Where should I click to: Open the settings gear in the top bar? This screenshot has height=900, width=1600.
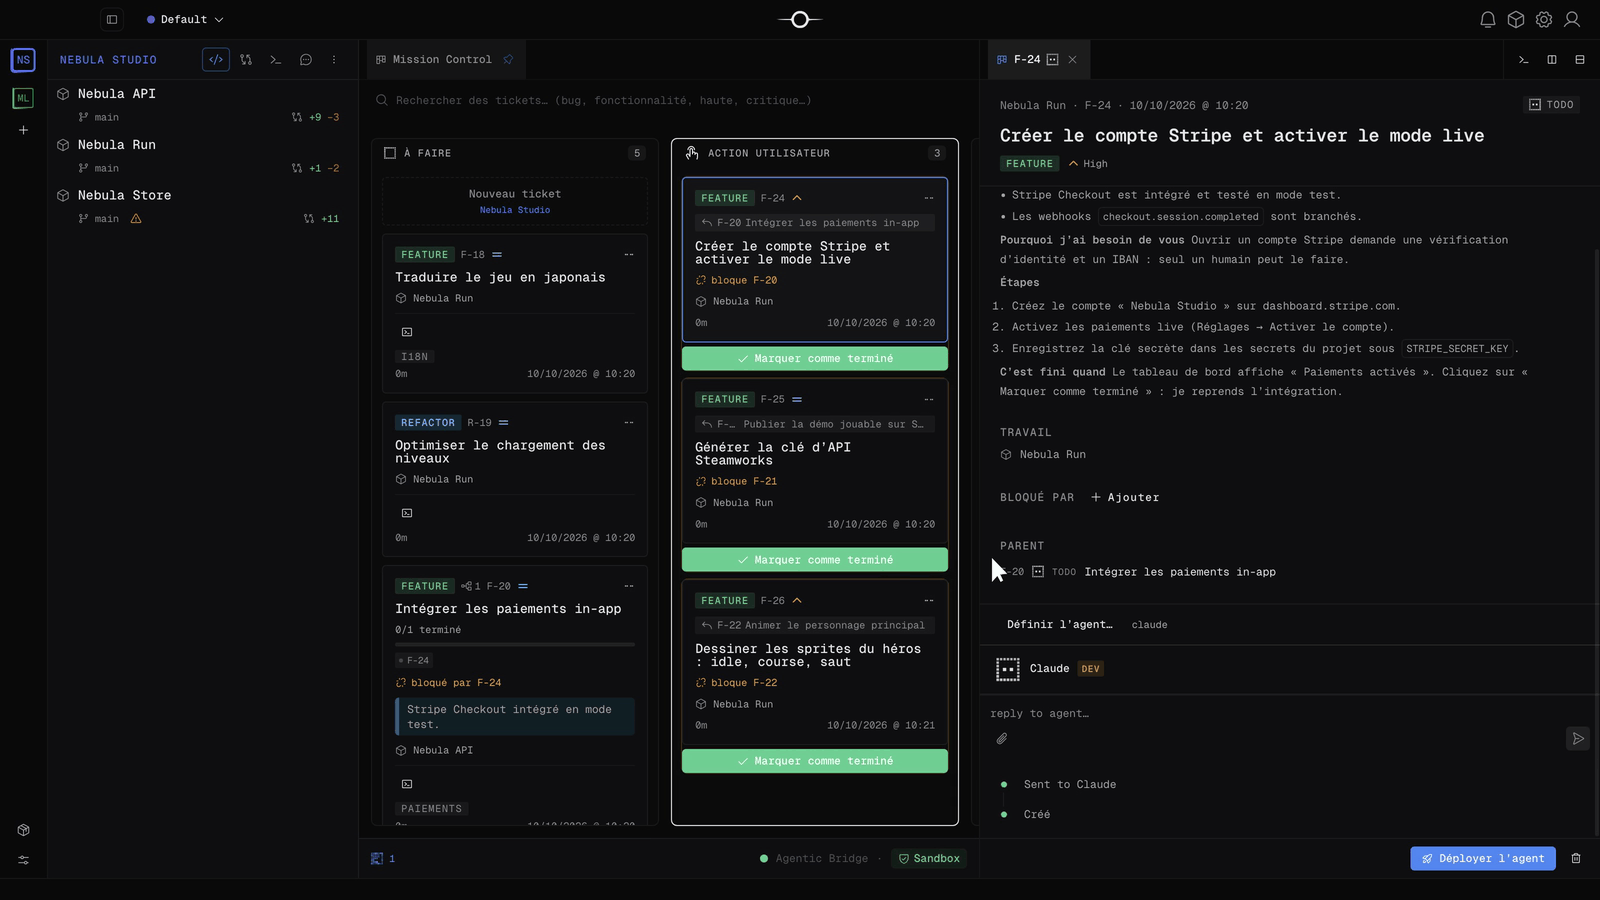click(1544, 19)
